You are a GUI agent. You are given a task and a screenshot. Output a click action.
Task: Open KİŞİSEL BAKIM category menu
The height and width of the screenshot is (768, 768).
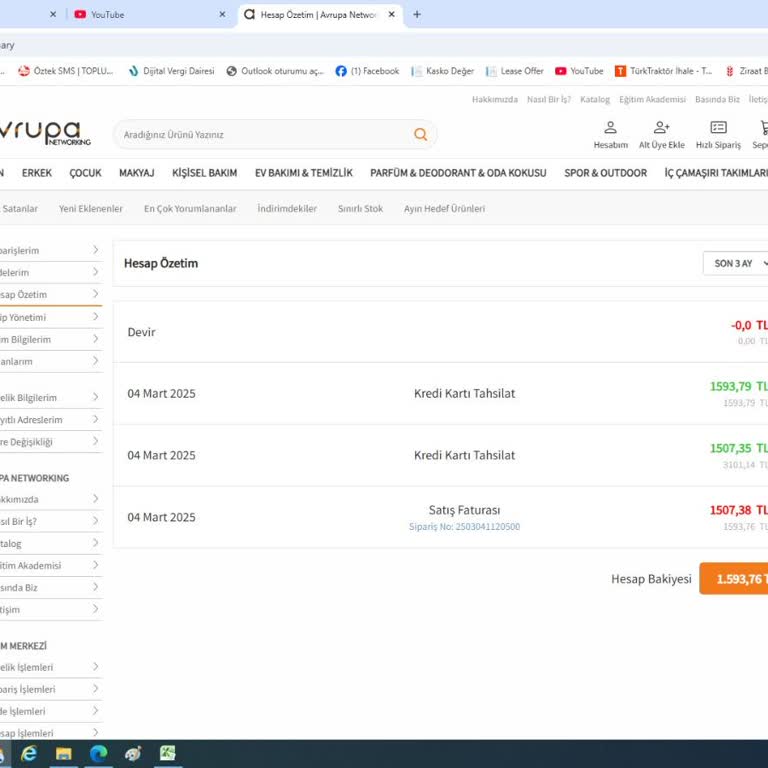click(205, 173)
